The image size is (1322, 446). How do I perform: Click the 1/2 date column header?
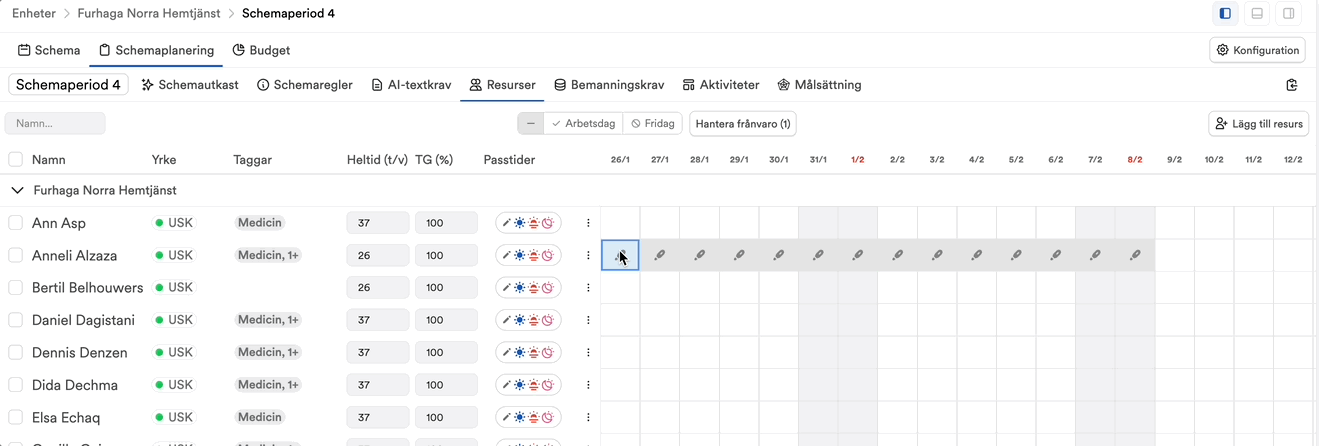[x=858, y=160]
